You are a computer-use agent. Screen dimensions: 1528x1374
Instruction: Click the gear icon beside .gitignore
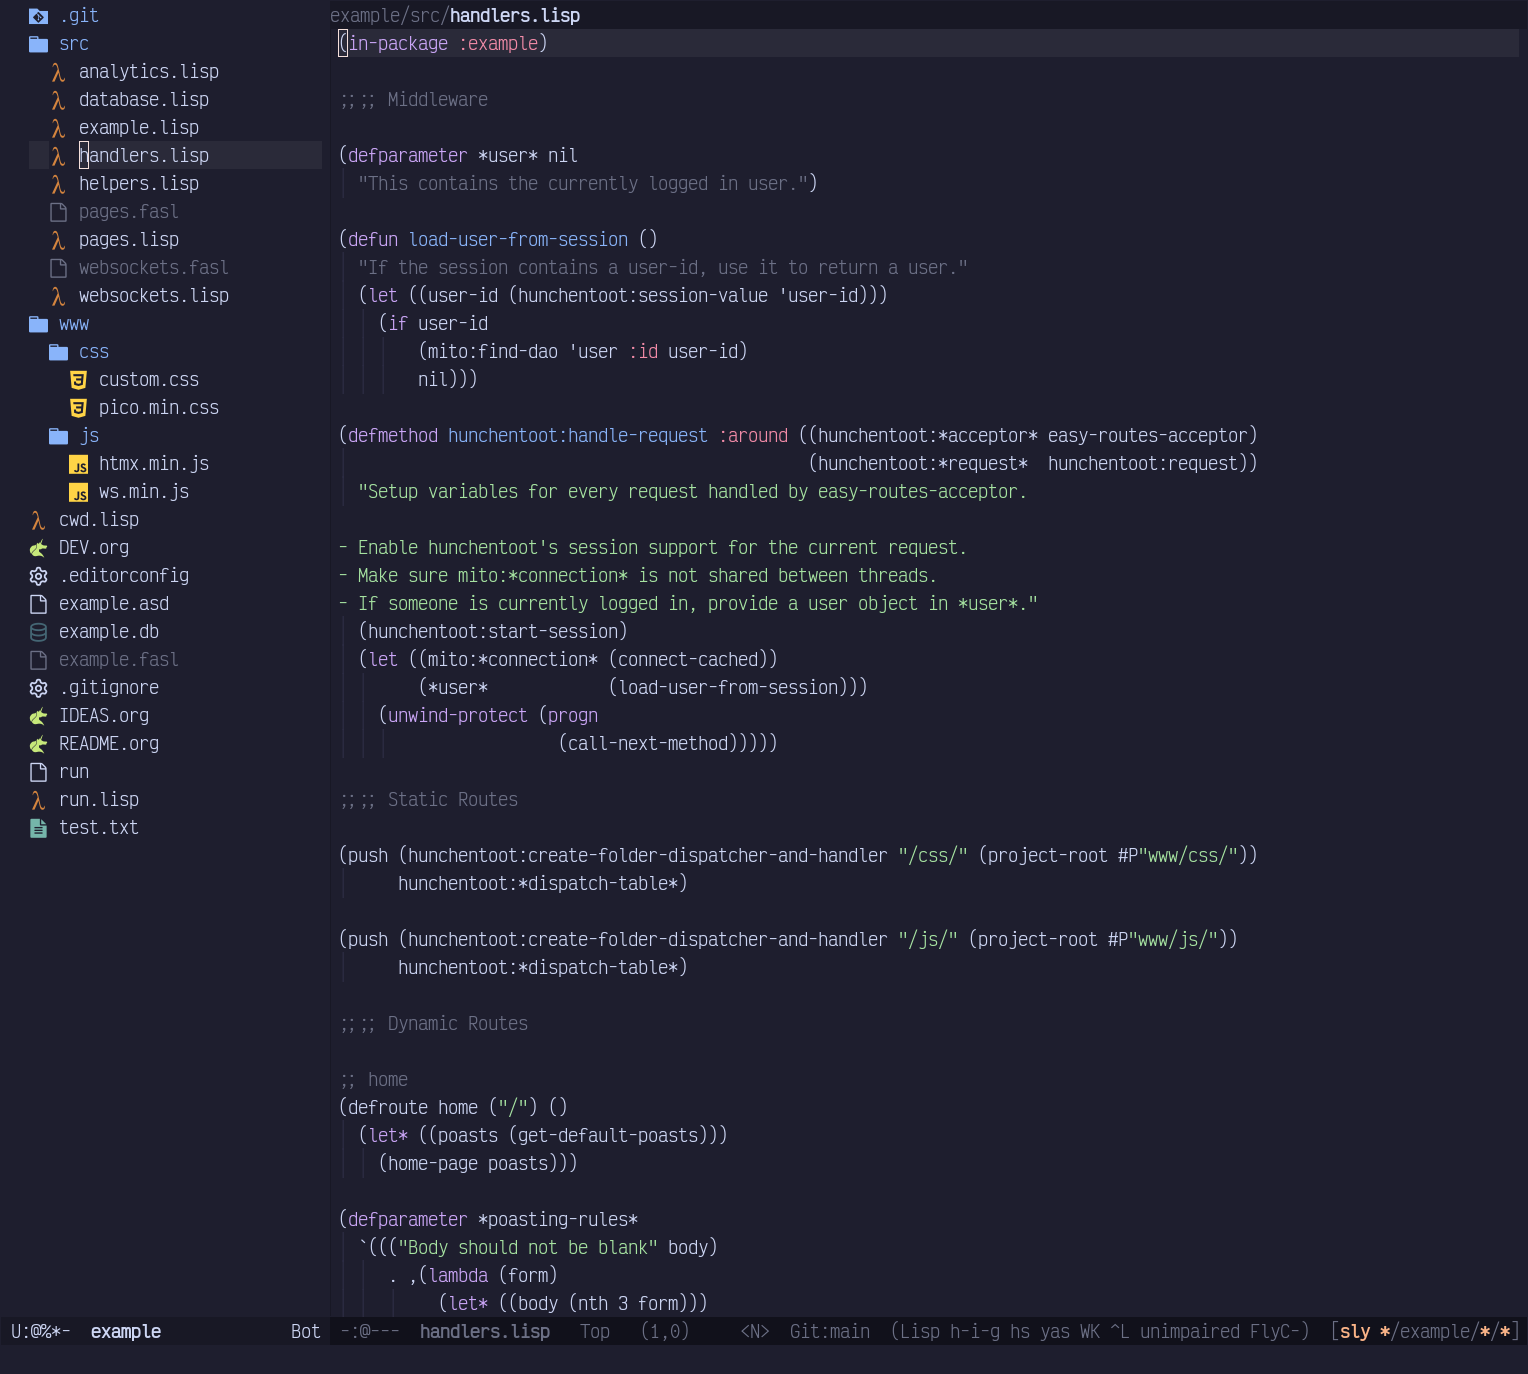click(38, 688)
